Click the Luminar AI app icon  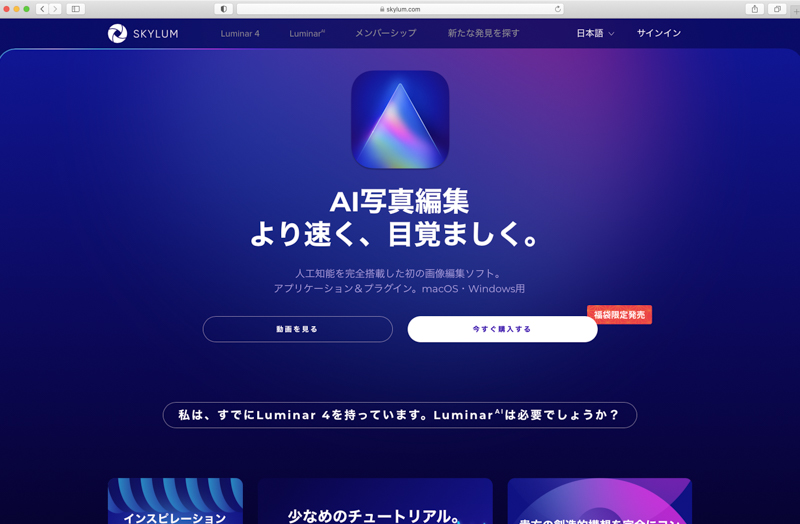tap(400, 120)
